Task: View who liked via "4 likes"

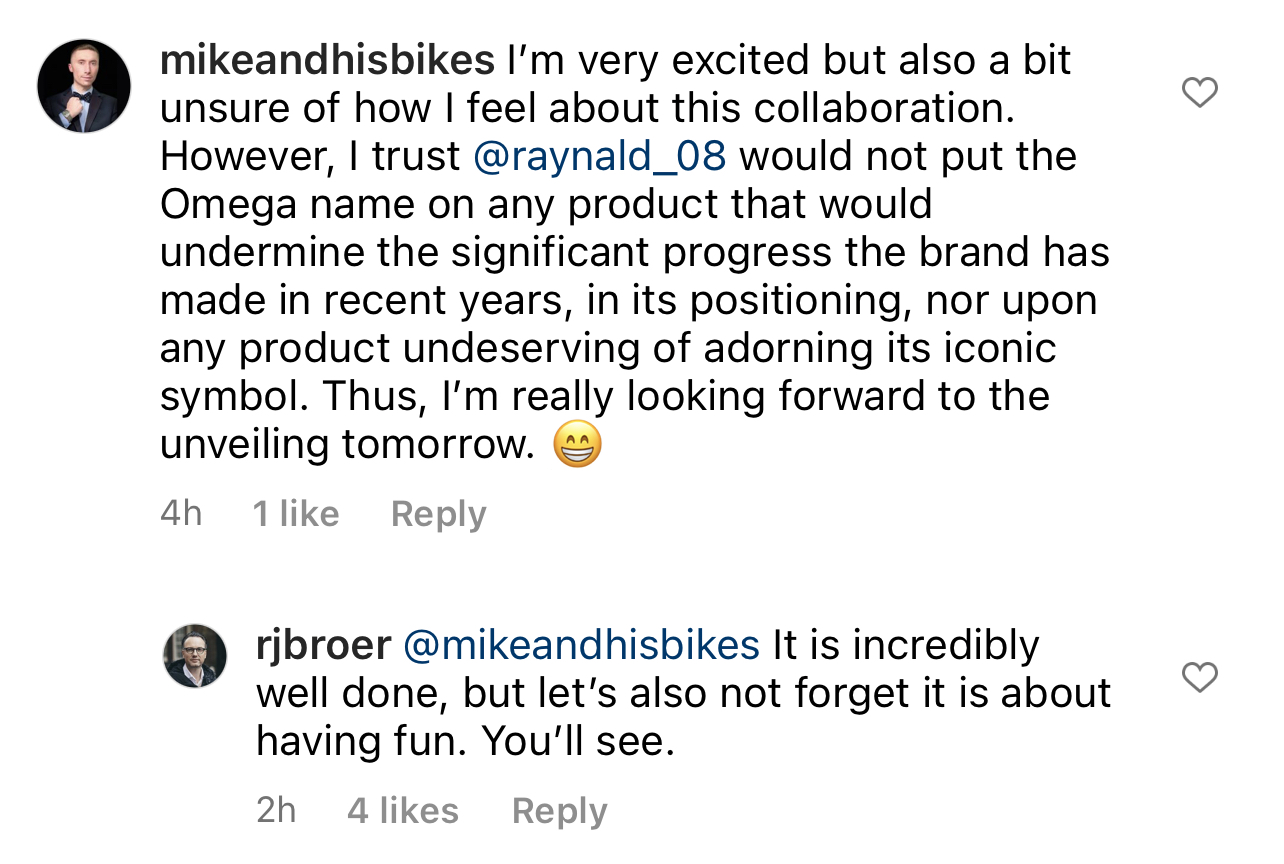Action: coord(403,811)
